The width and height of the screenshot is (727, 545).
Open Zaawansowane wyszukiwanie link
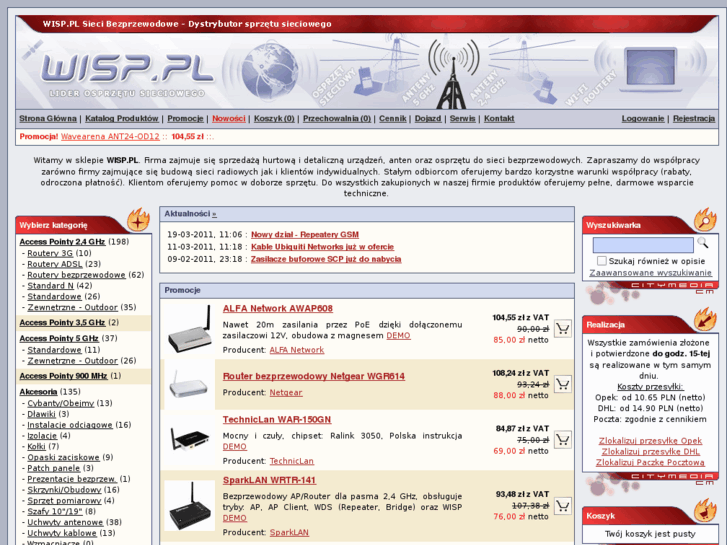(650, 273)
